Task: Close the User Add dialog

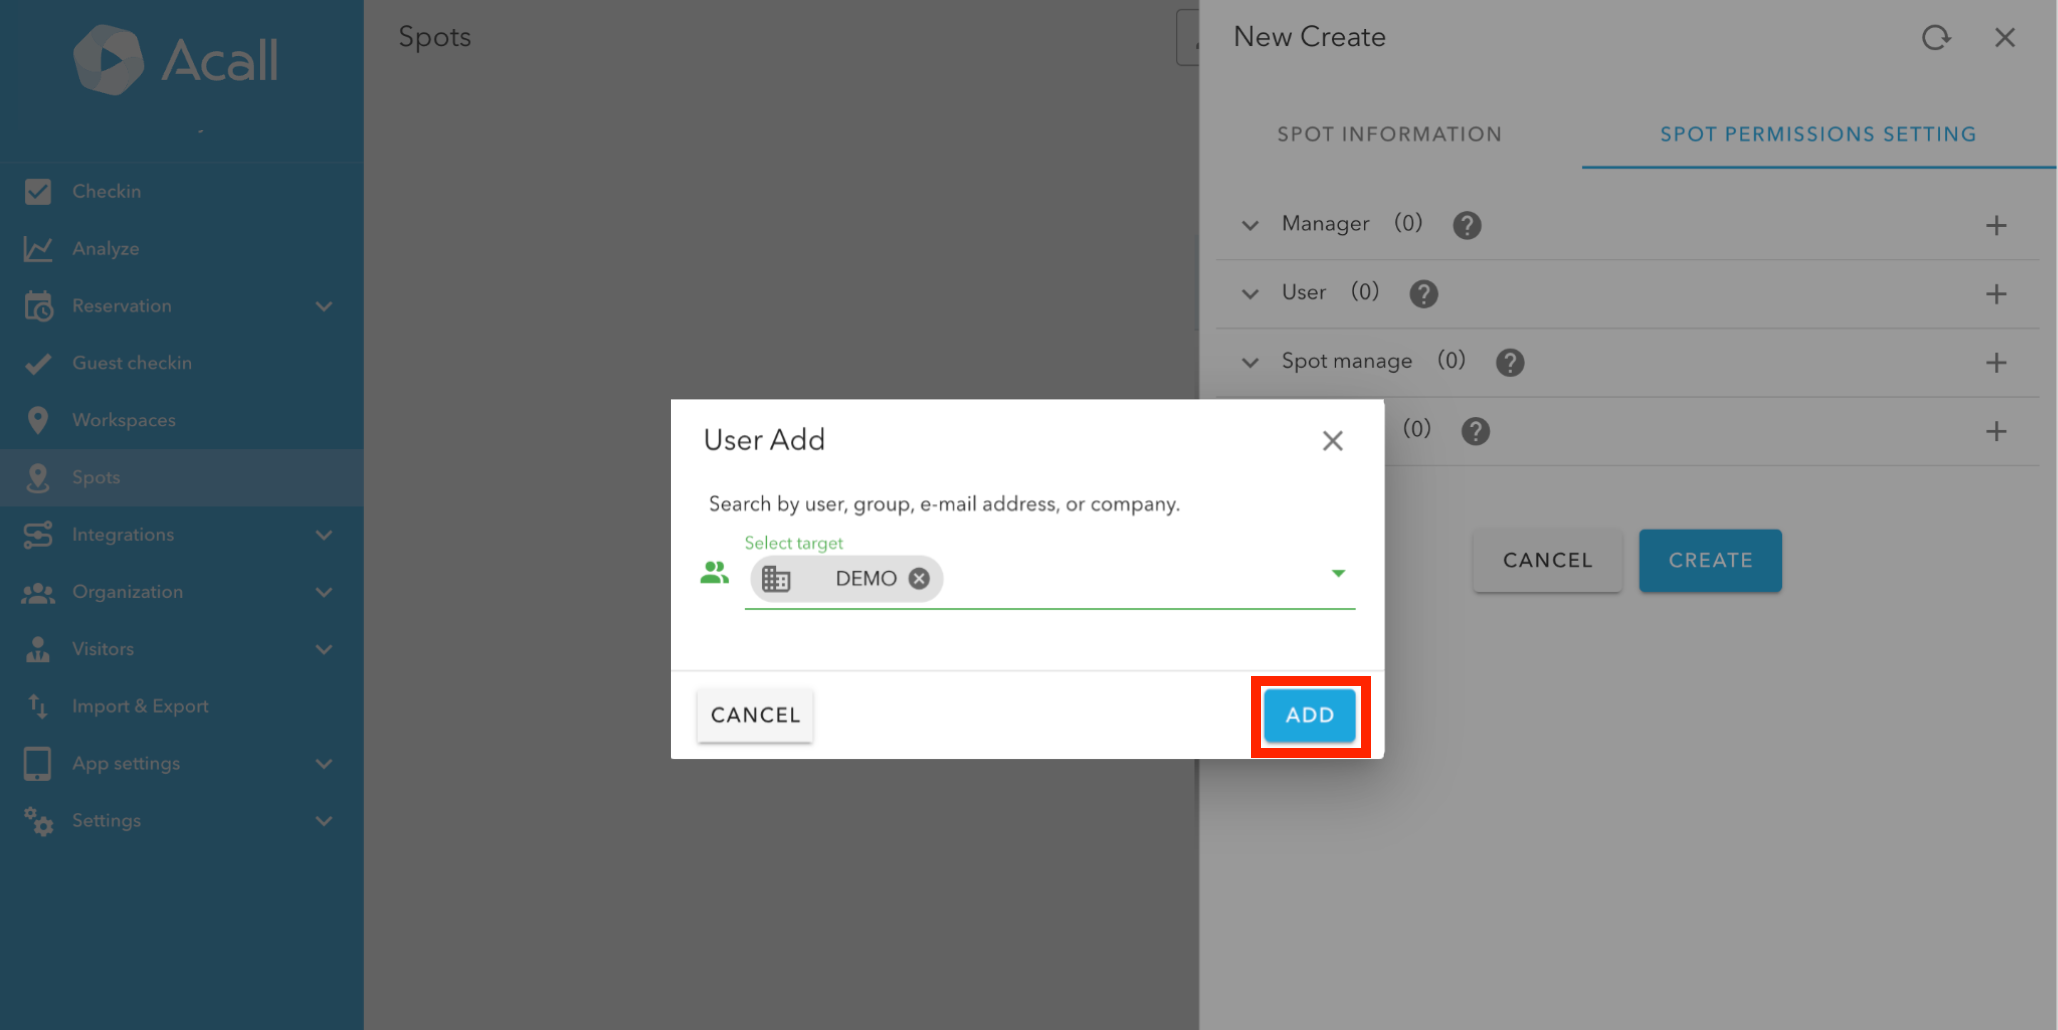Action: pos(1332,441)
